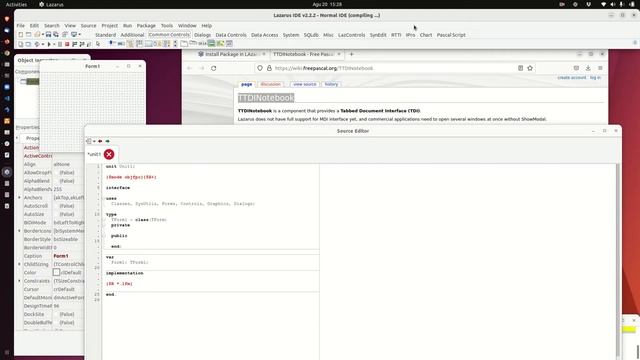Click the Save toolbar icon
The image size is (640, 360).
point(48,35)
